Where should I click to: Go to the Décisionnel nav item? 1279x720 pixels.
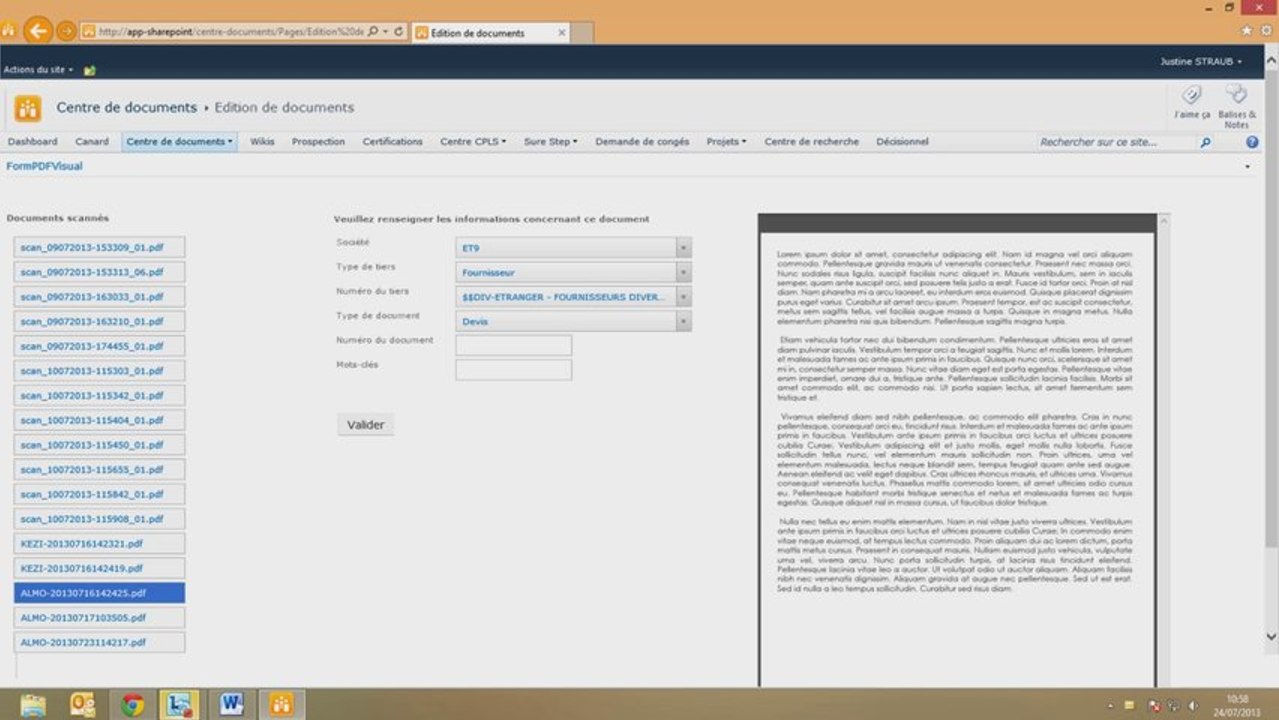(902, 142)
